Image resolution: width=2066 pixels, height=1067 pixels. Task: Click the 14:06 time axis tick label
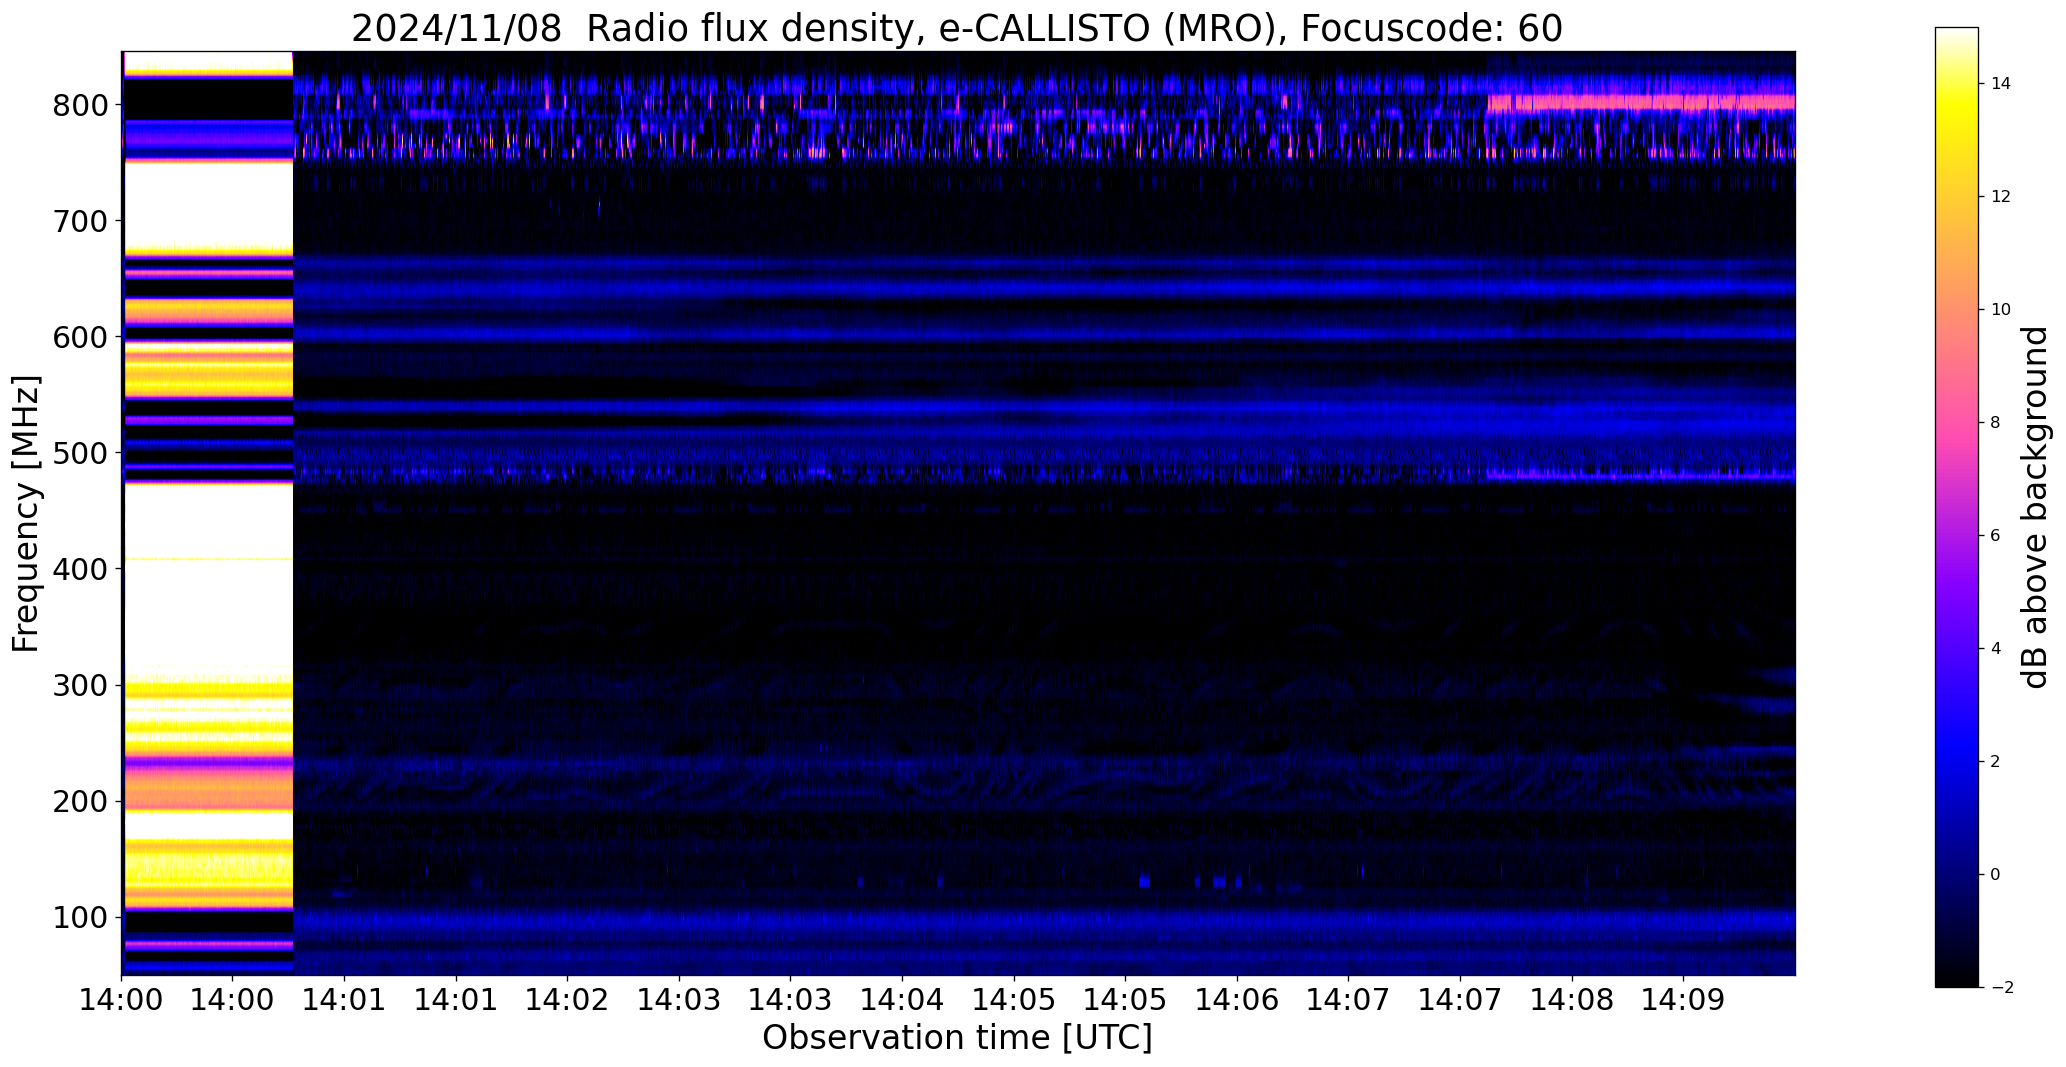pos(1237,1000)
